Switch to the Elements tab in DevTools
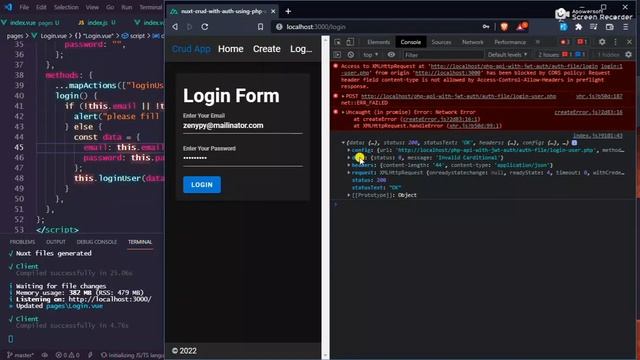Screen dimensions: 640x360 point(378,42)
